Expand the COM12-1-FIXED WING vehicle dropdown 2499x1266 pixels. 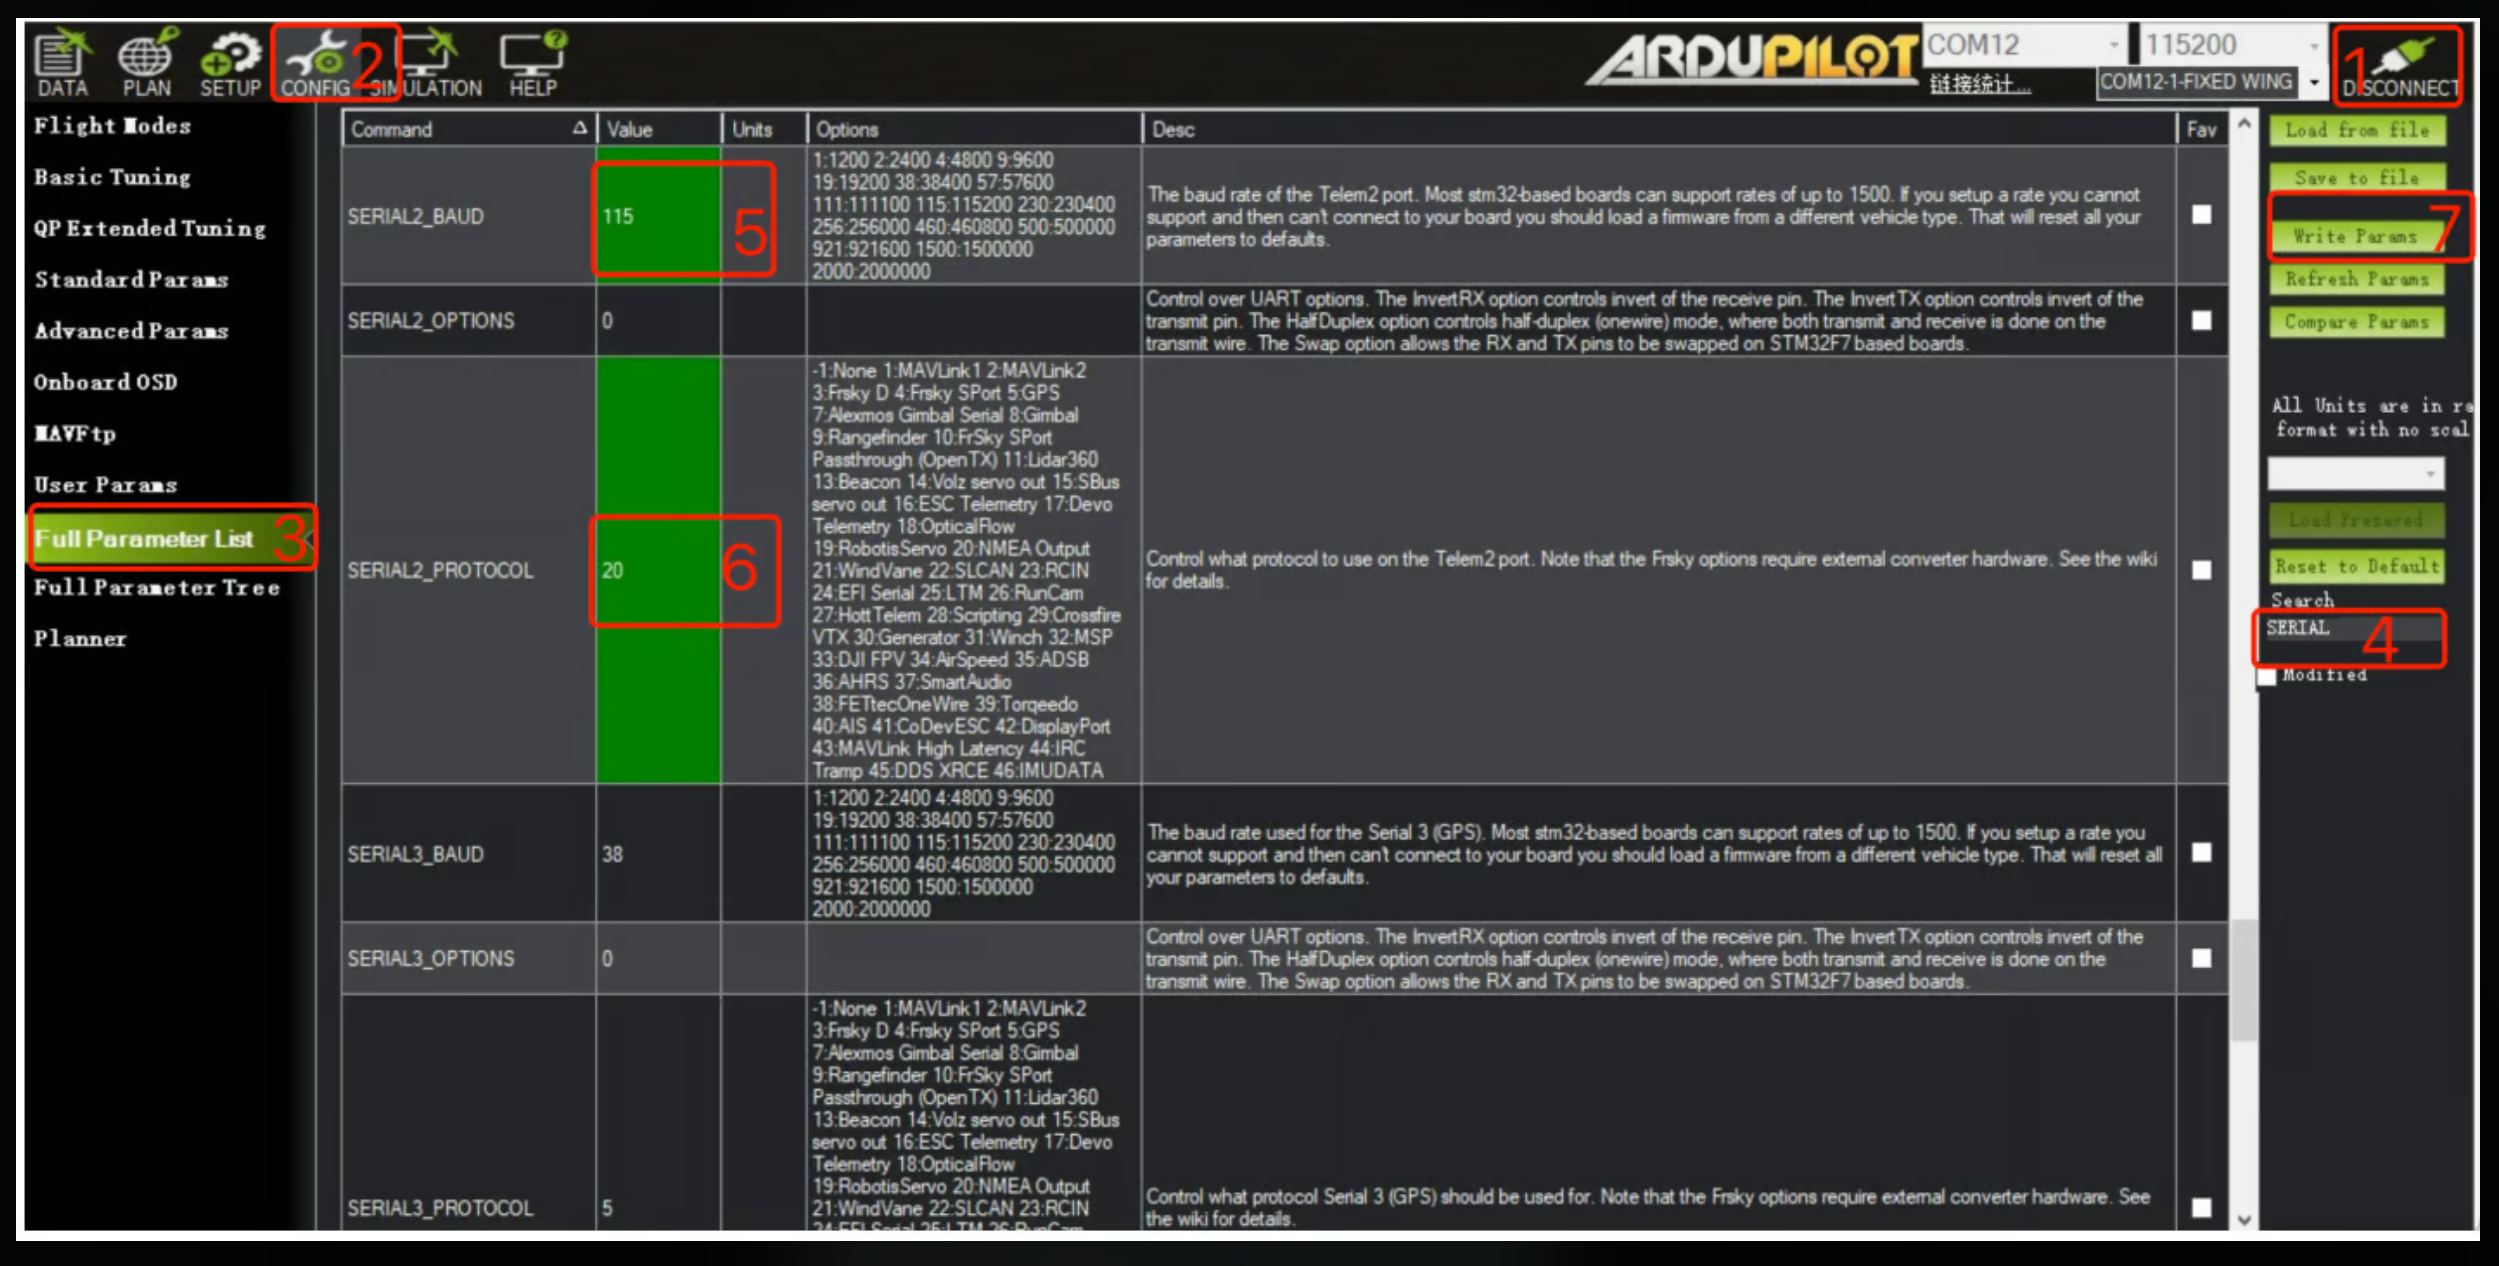tap(2313, 83)
